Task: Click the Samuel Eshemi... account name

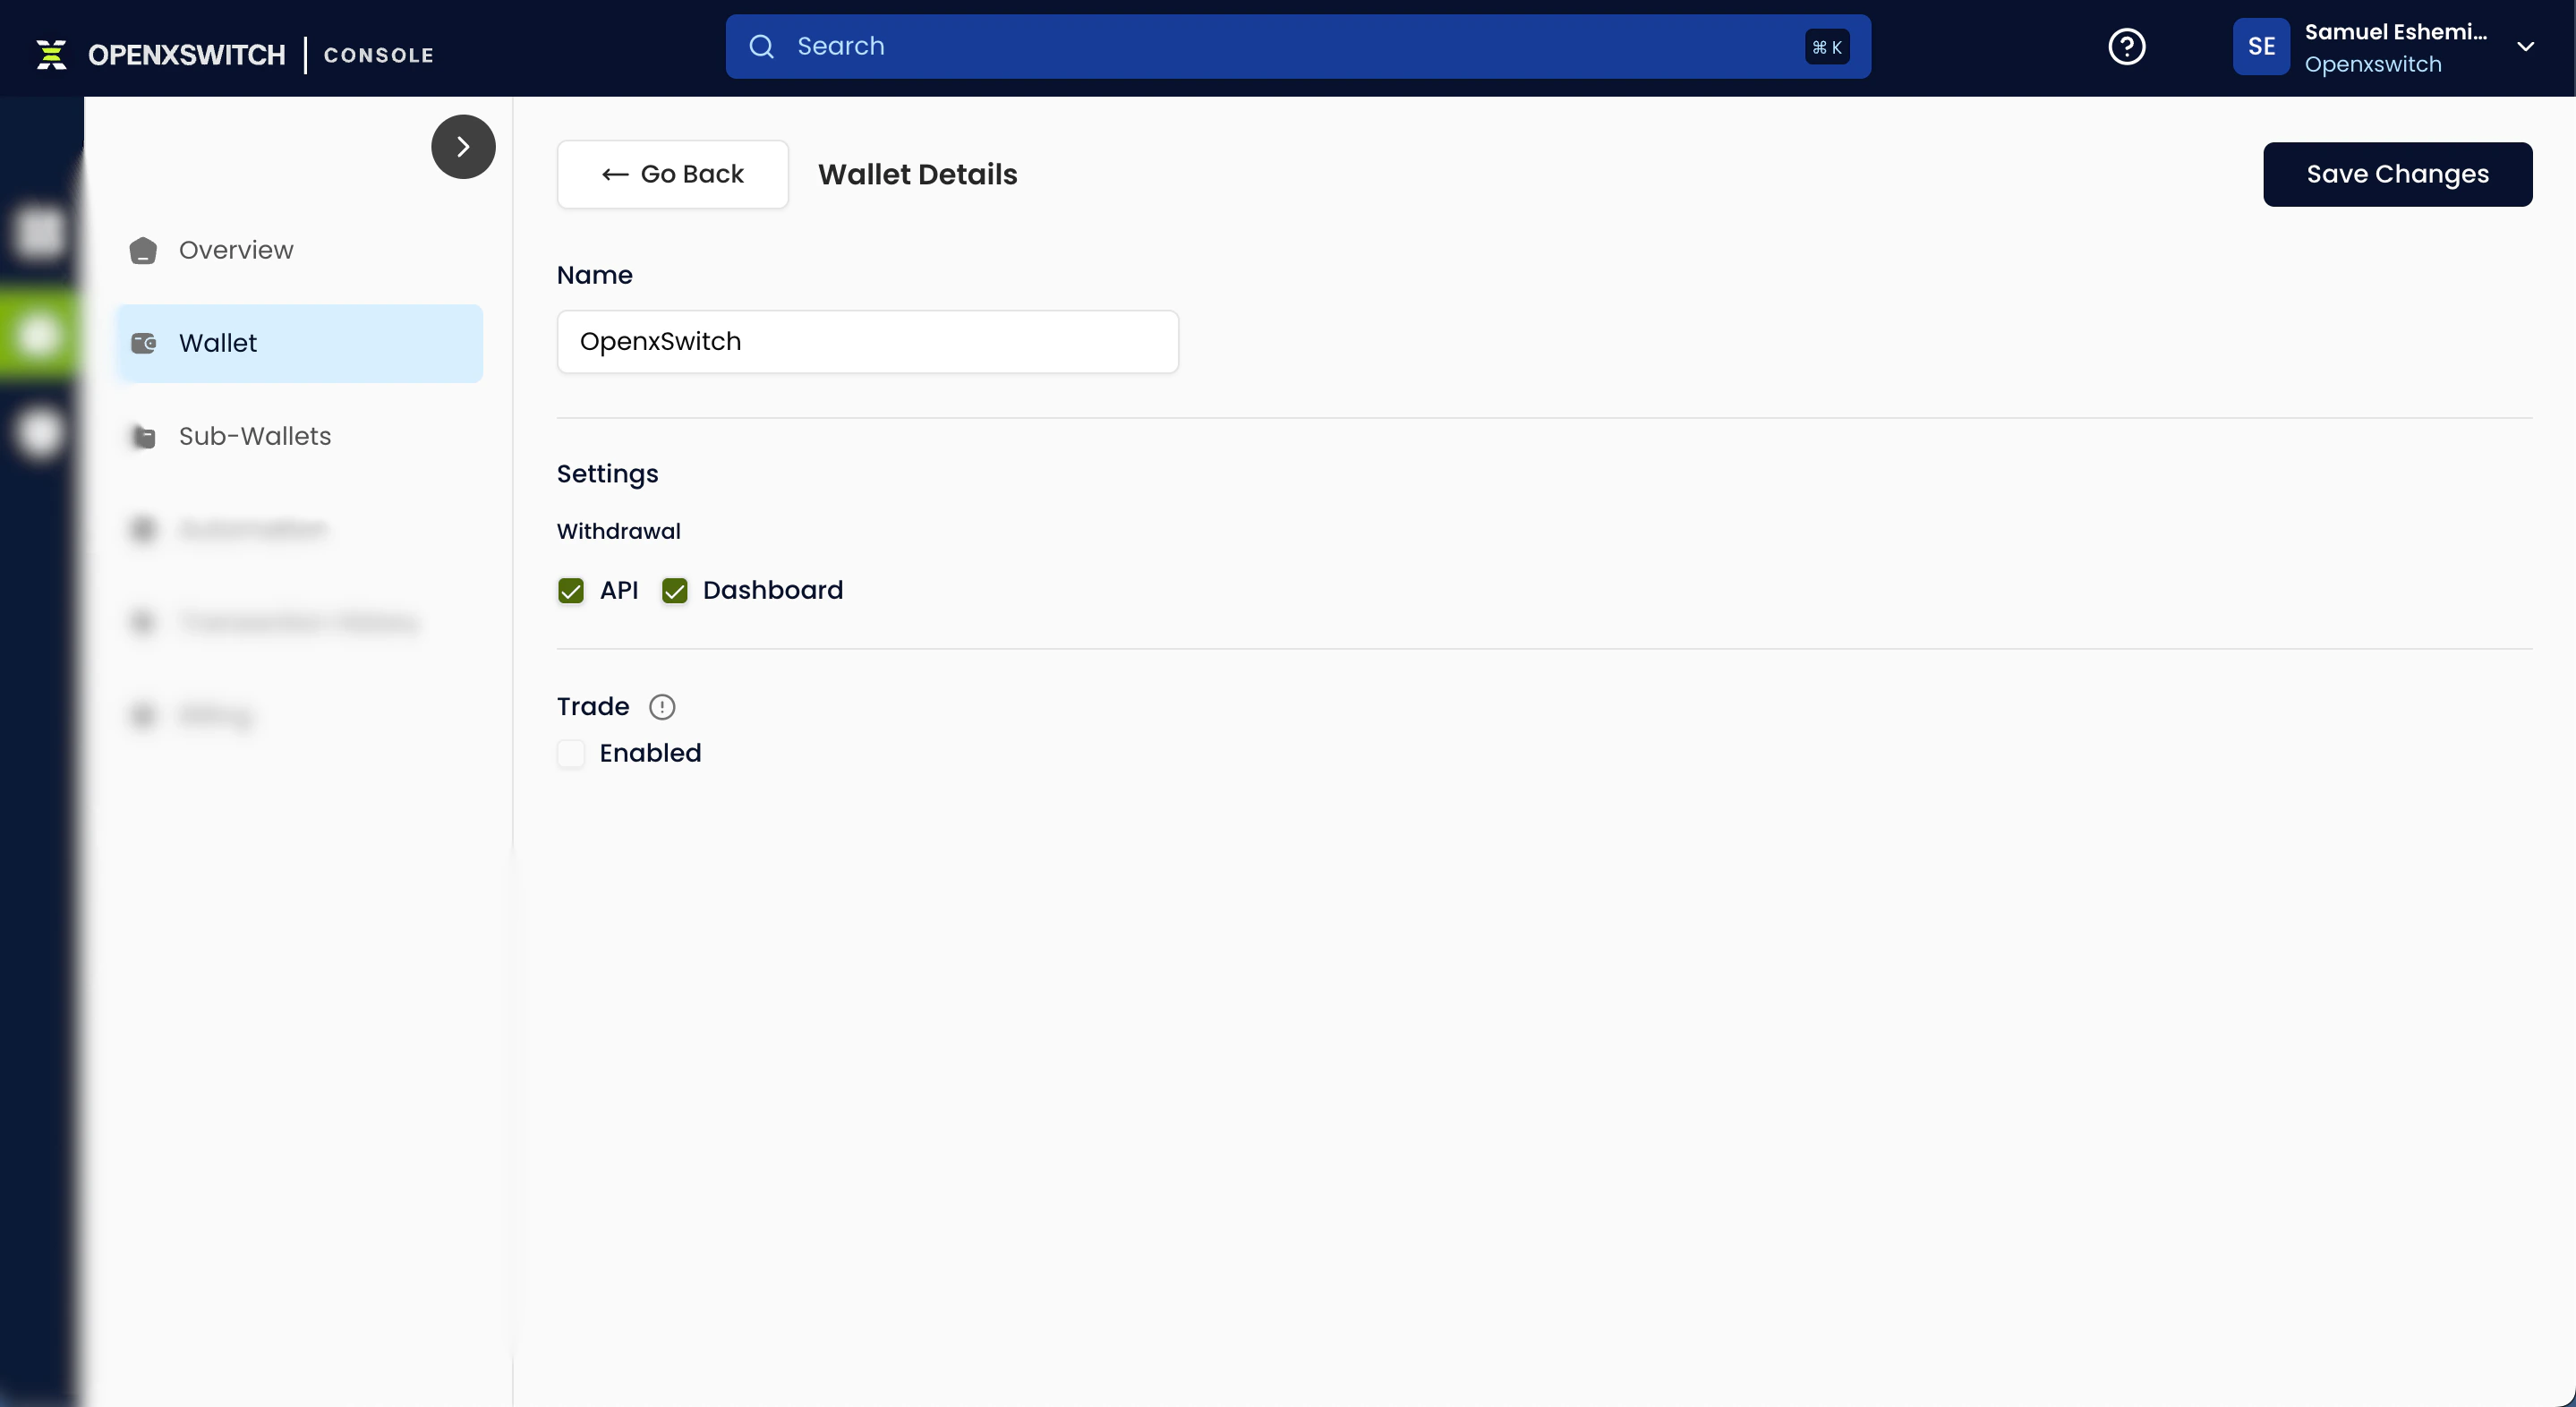Action: point(2396,32)
